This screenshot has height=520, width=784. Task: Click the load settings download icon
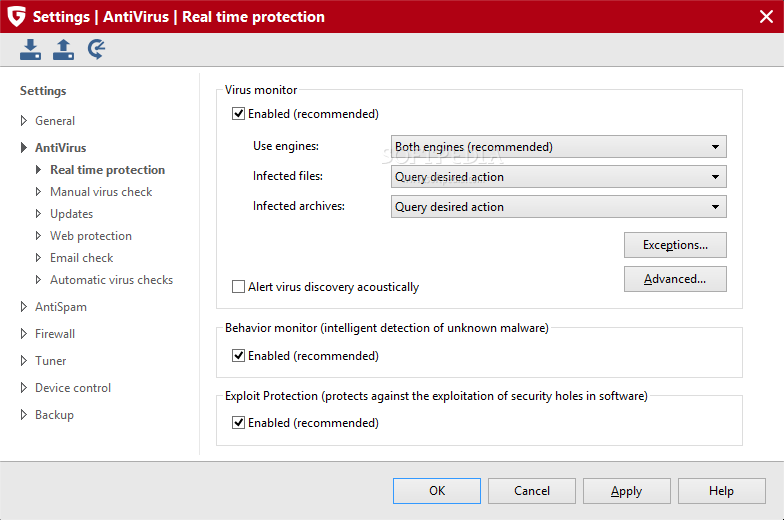pyautogui.click(x=30, y=50)
